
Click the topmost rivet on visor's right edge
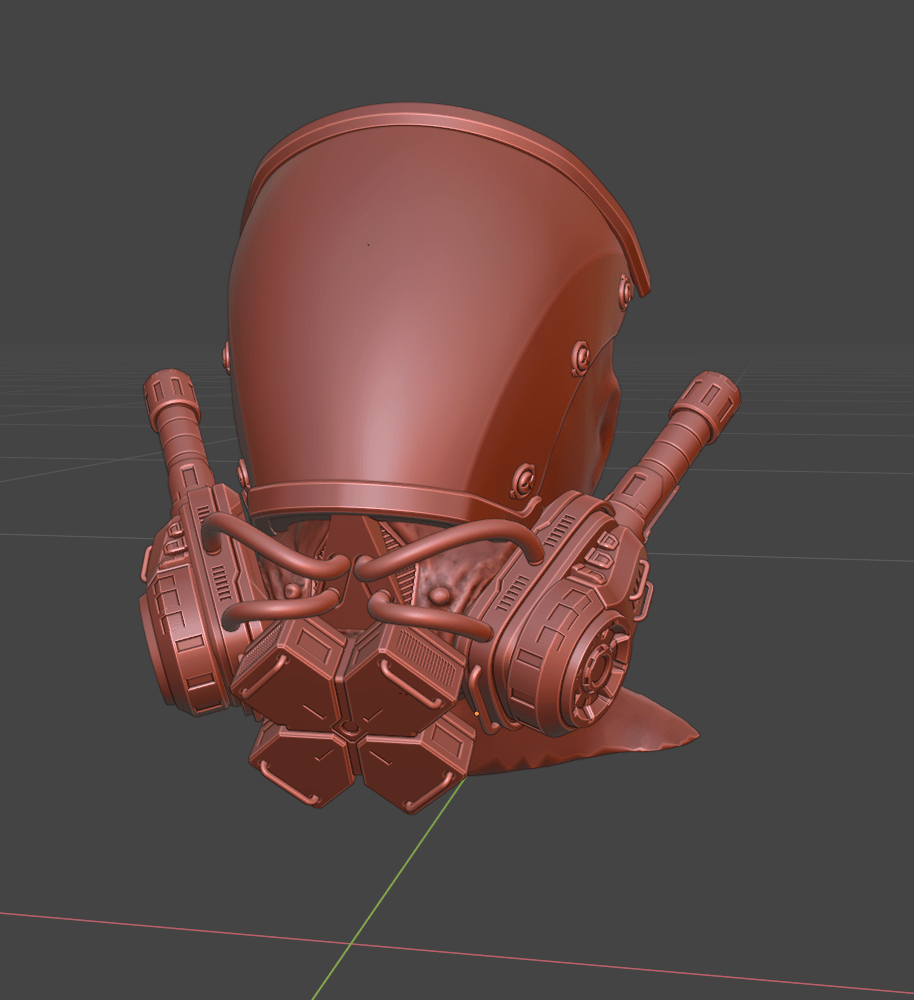pyautogui.click(x=625, y=291)
